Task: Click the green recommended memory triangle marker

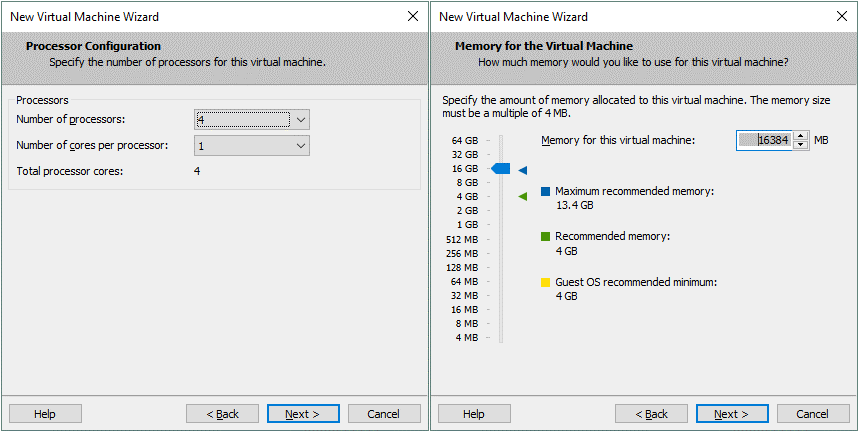Action: click(x=522, y=197)
